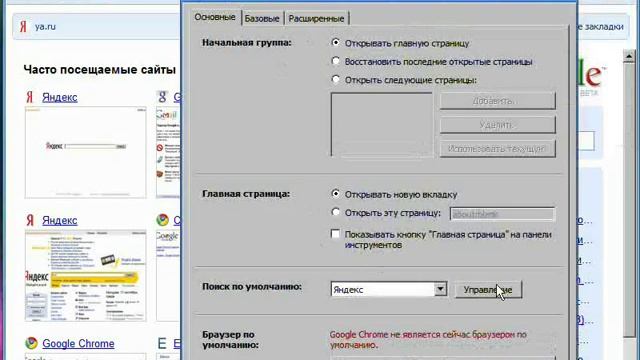640x360 pixels.
Task: Enable the 'Главная страница' toolbar button checkbox
Action: pos(335,234)
